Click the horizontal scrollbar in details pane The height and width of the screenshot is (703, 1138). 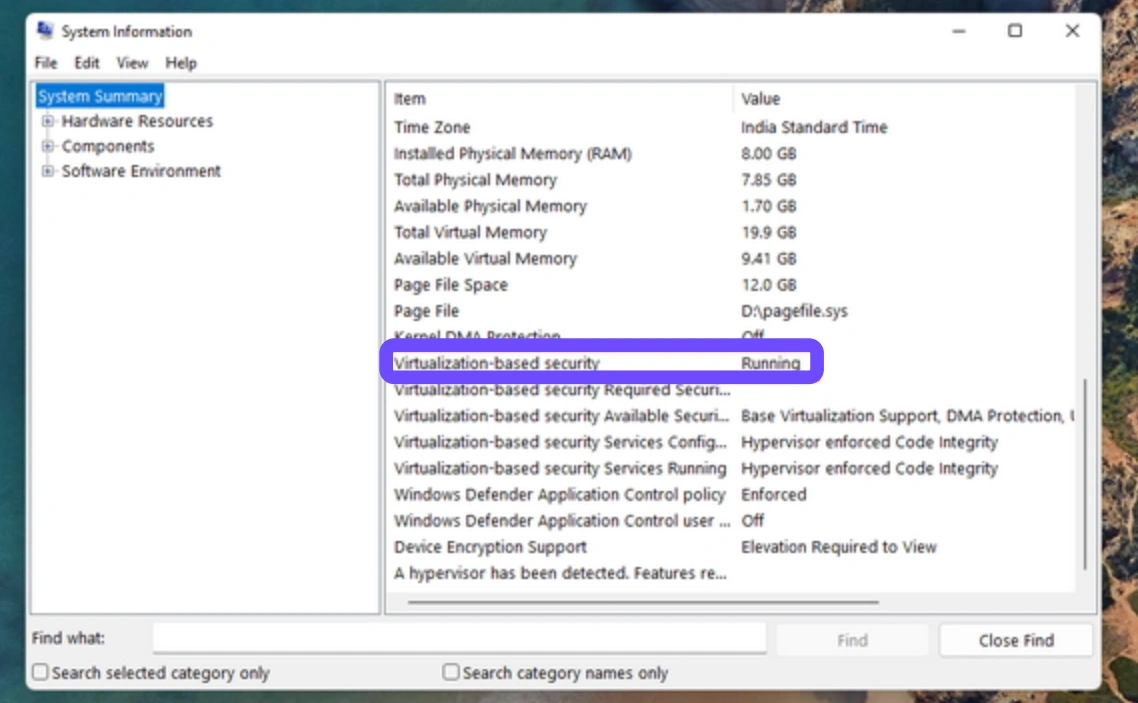643,602
